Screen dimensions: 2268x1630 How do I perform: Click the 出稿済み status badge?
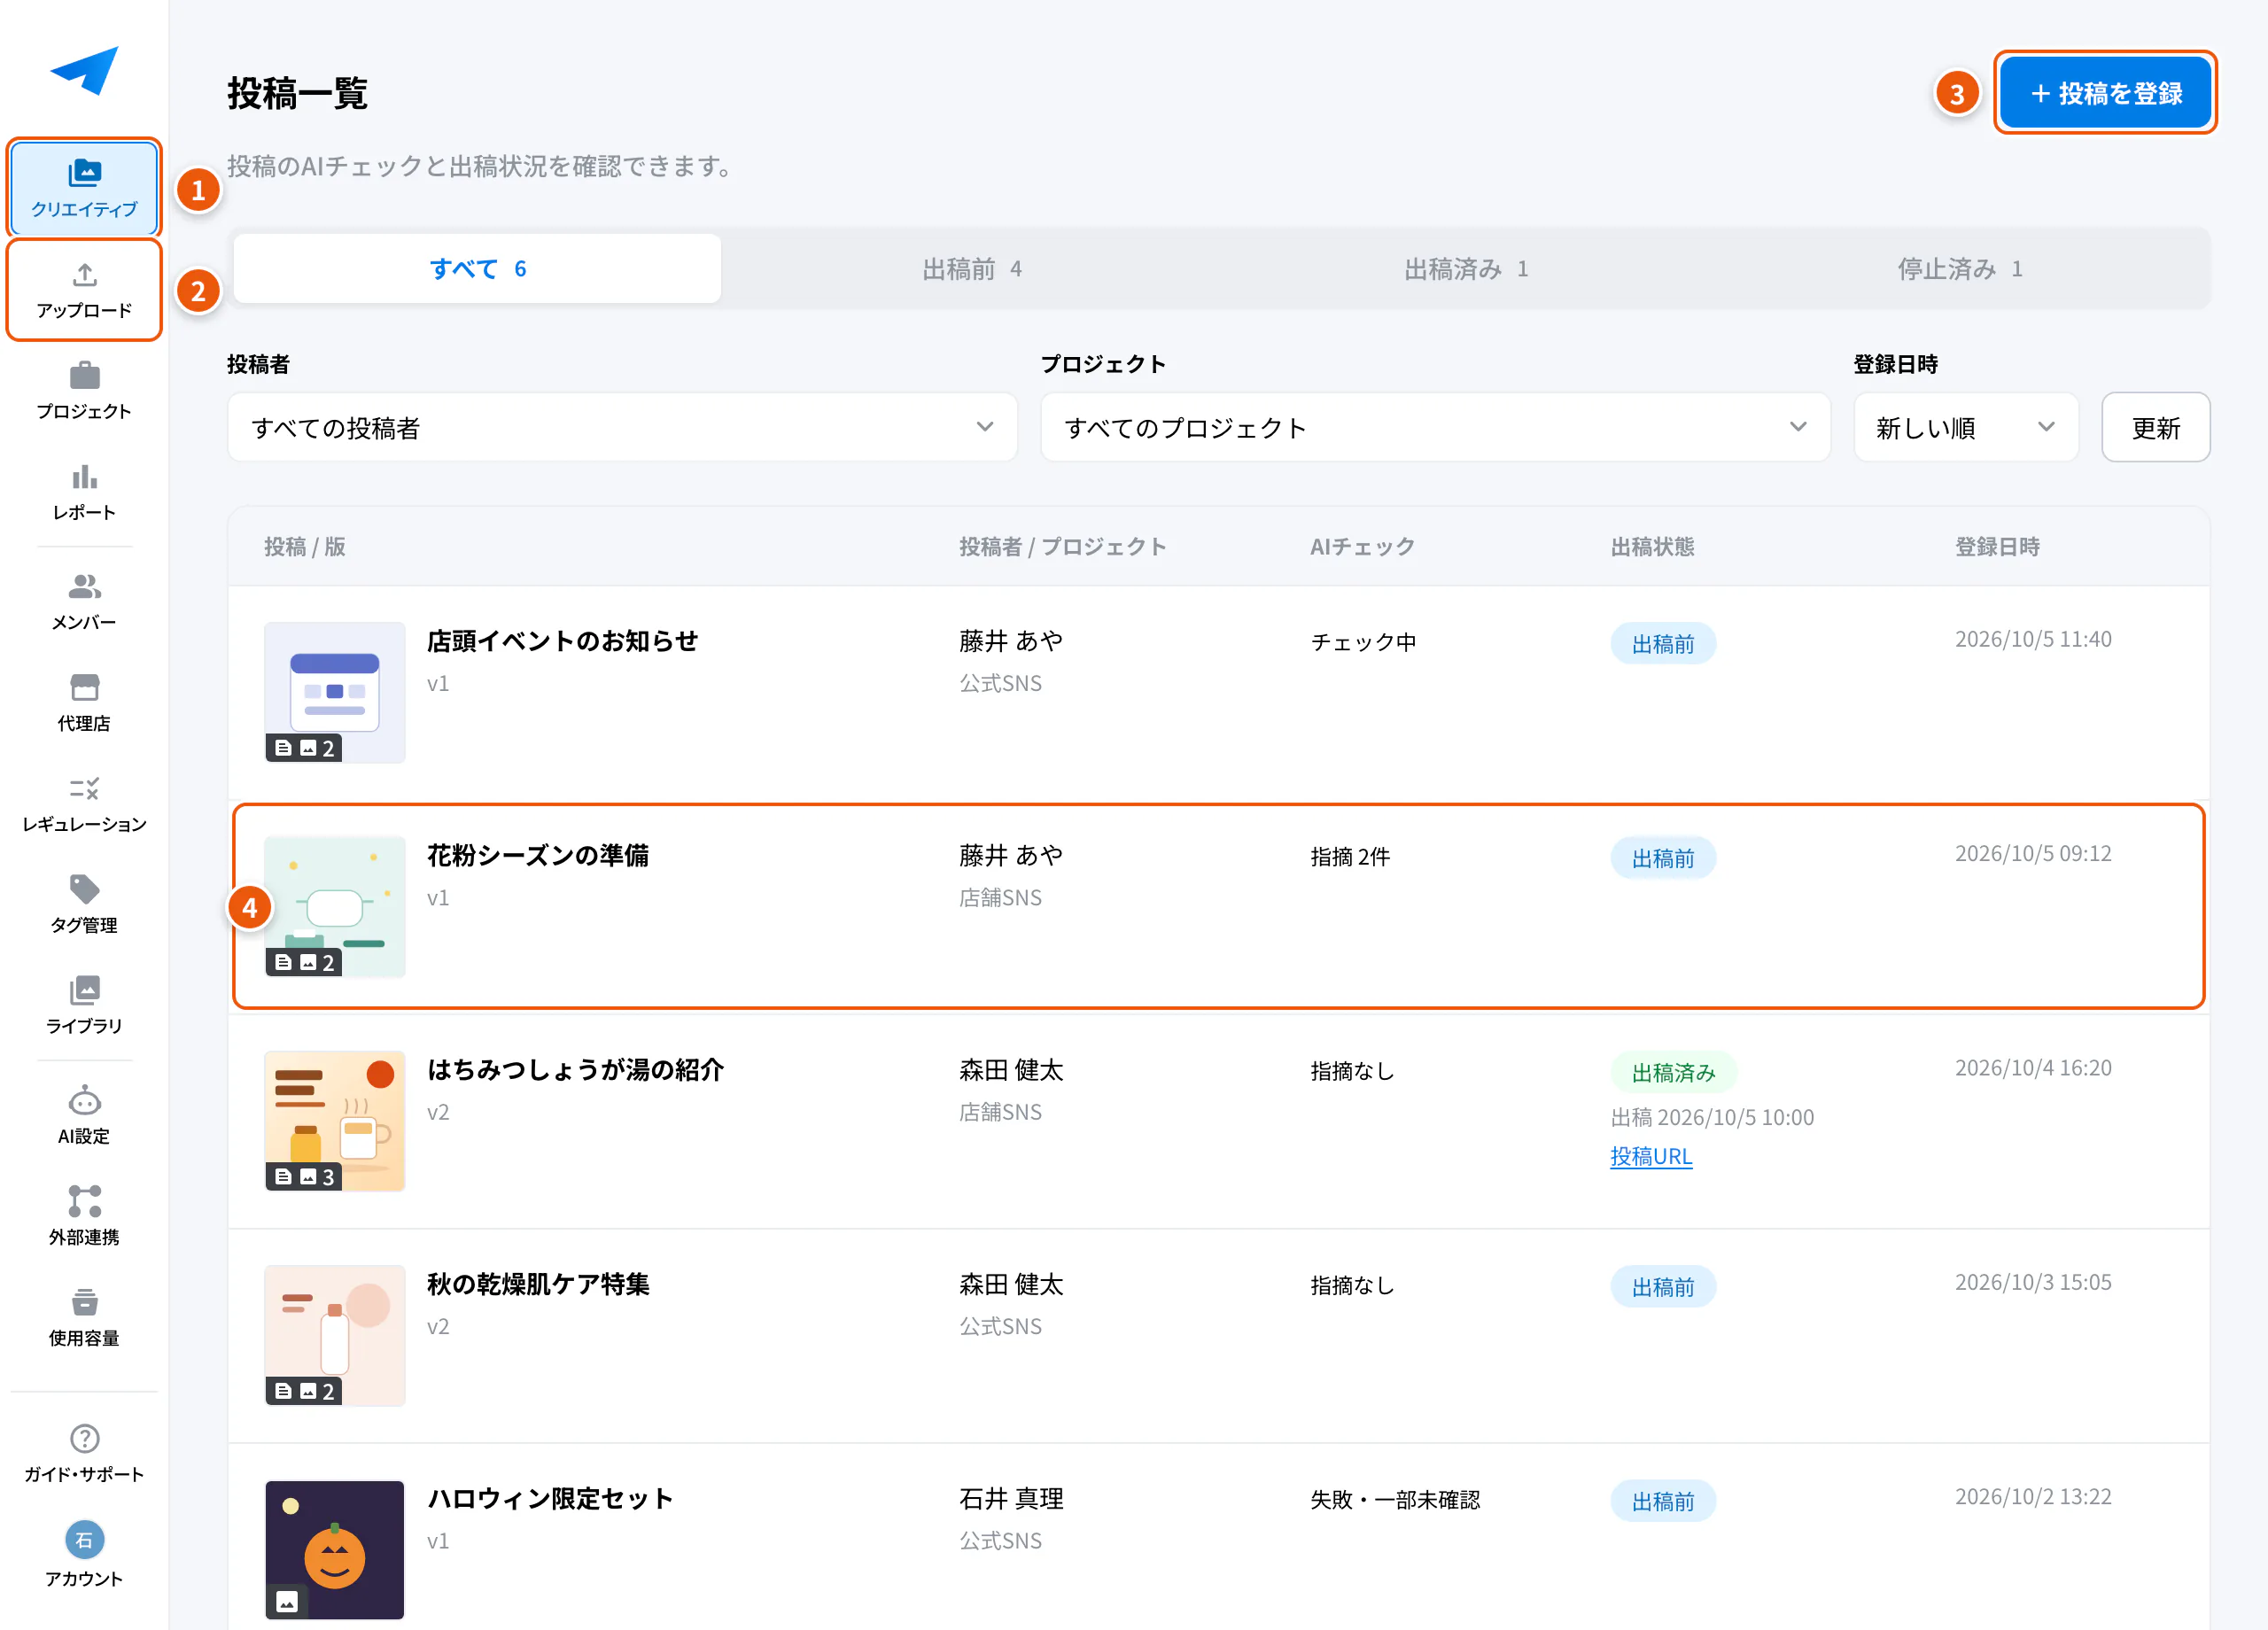[1673, 1072]
